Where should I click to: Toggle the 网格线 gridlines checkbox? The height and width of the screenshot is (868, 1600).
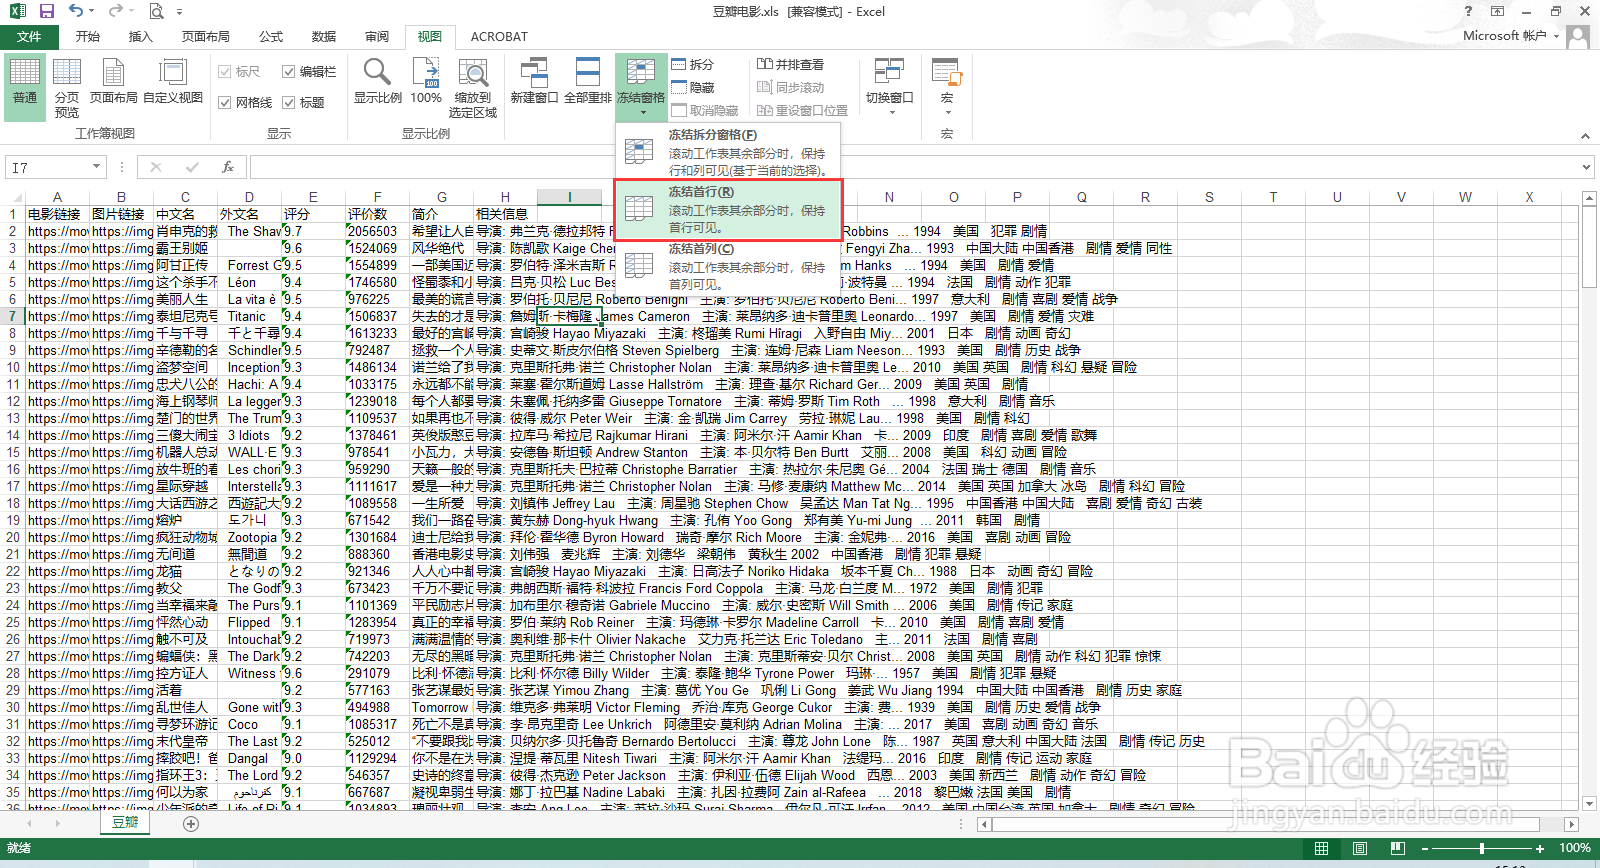coord(225,102)
